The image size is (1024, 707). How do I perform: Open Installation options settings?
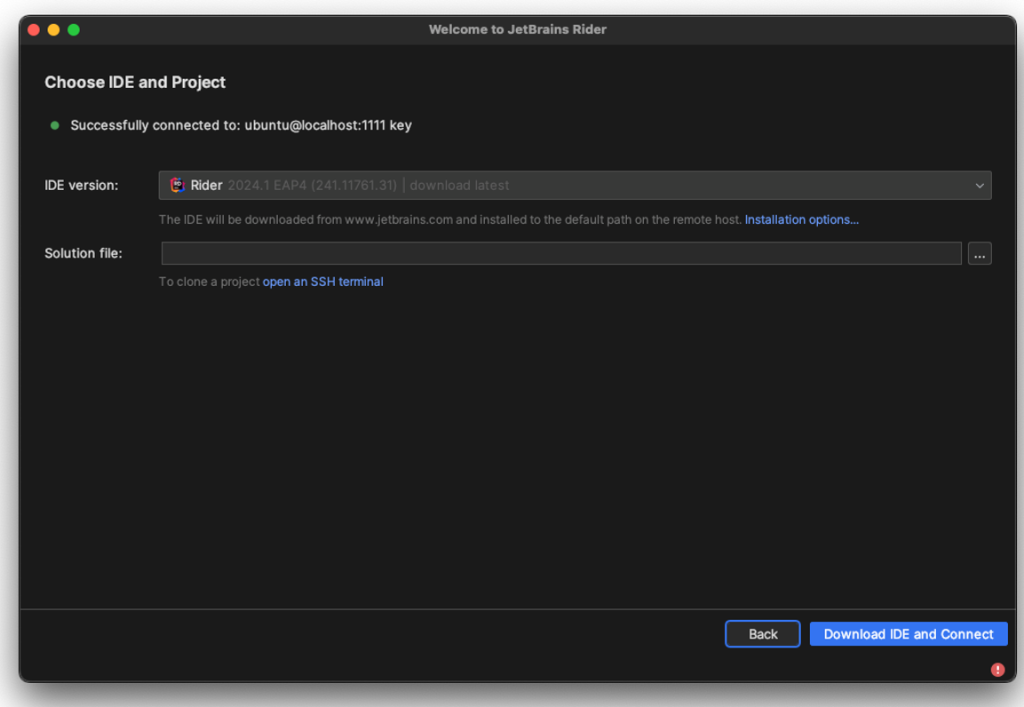coord(802,219)
